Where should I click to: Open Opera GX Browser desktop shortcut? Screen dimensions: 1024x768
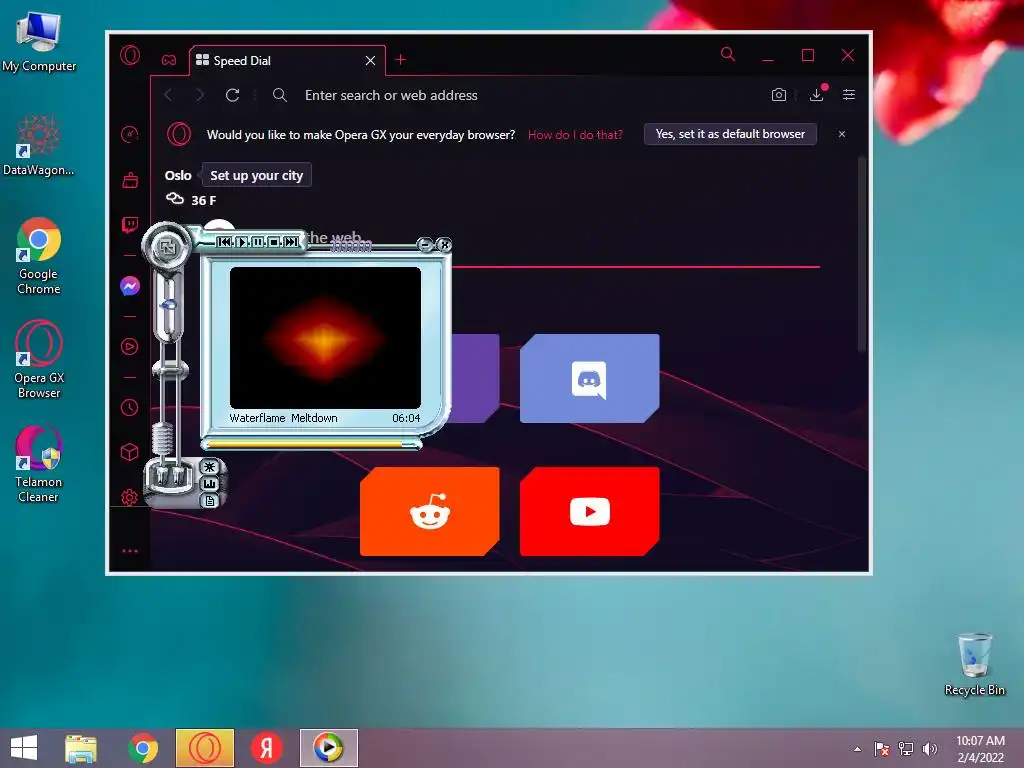(39, 359)
